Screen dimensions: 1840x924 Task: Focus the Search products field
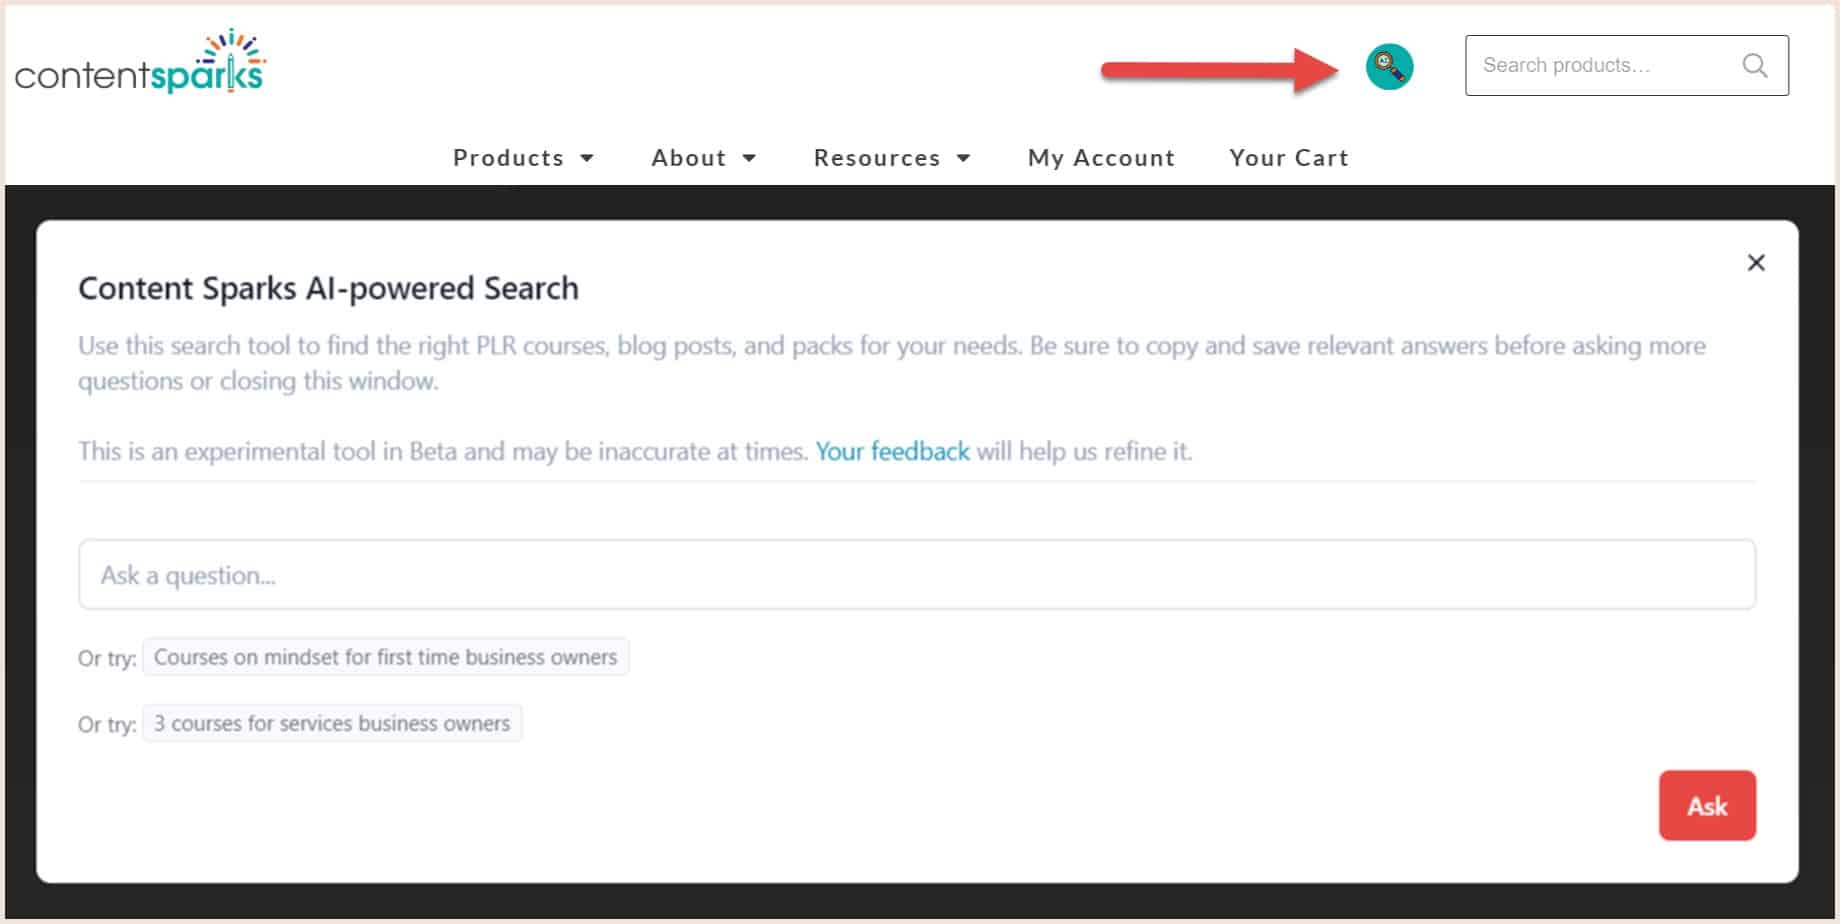[x=1626, y=66]
